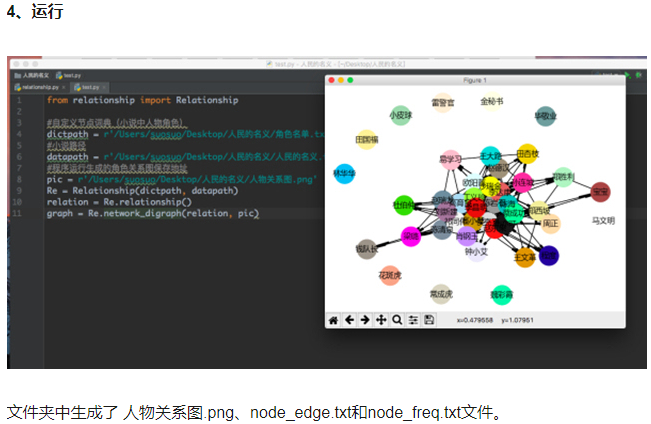Screen dimensions: 651x424
Task: Activate the Pan tool with crossed arrows
Action: pos(381,320)
